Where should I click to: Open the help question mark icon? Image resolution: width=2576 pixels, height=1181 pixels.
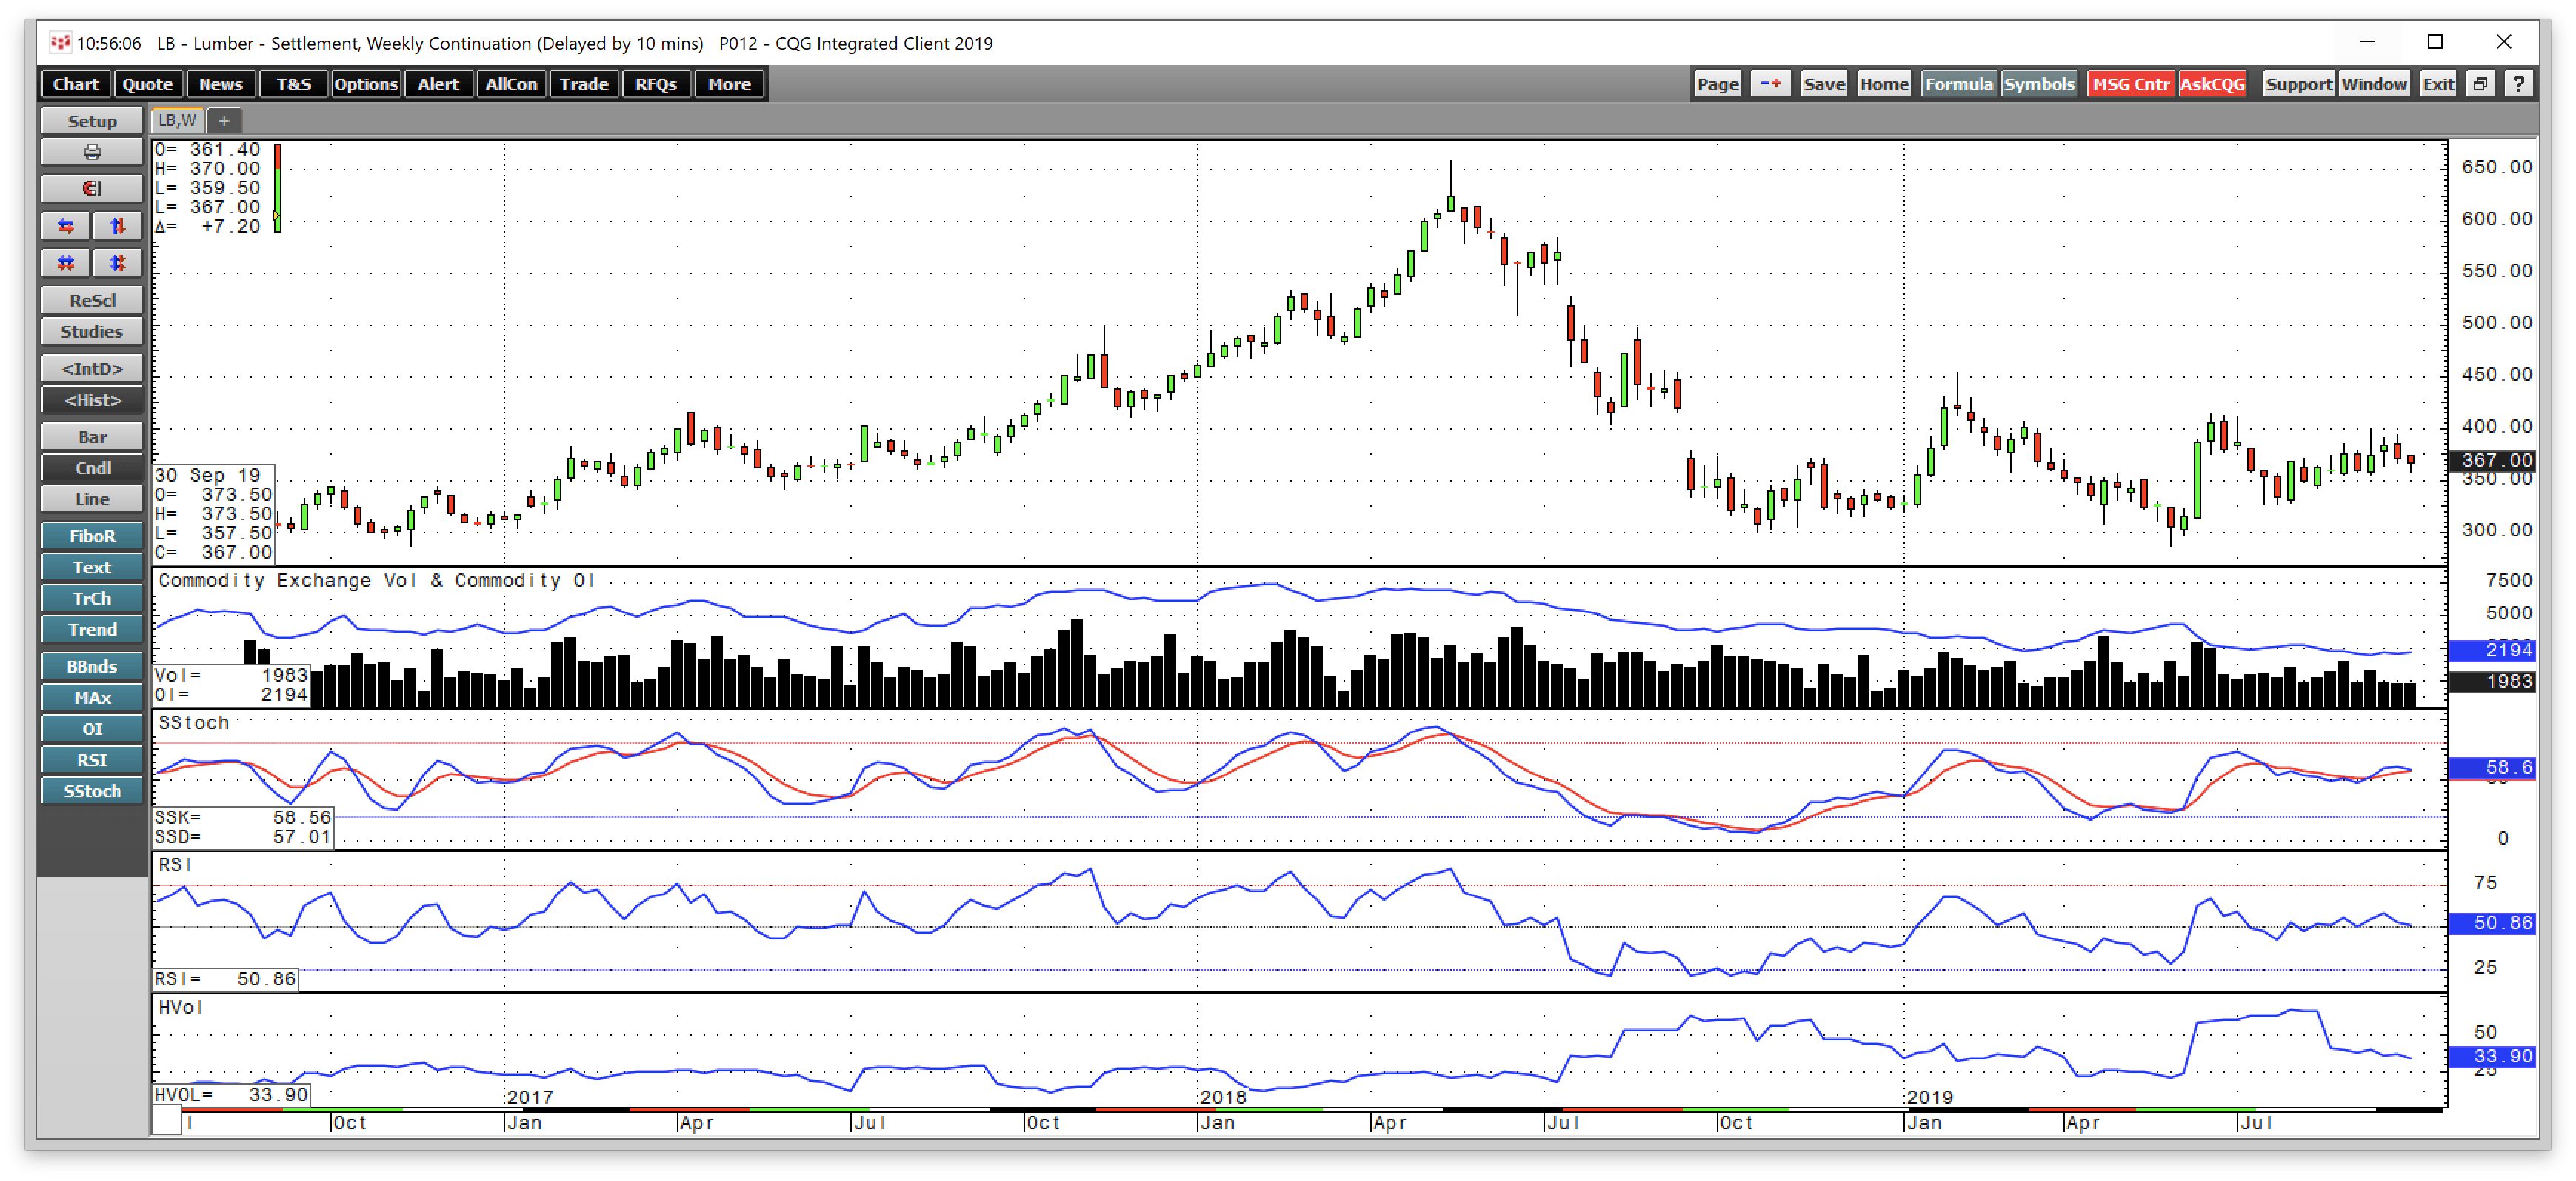click(x=2519, y=83)
